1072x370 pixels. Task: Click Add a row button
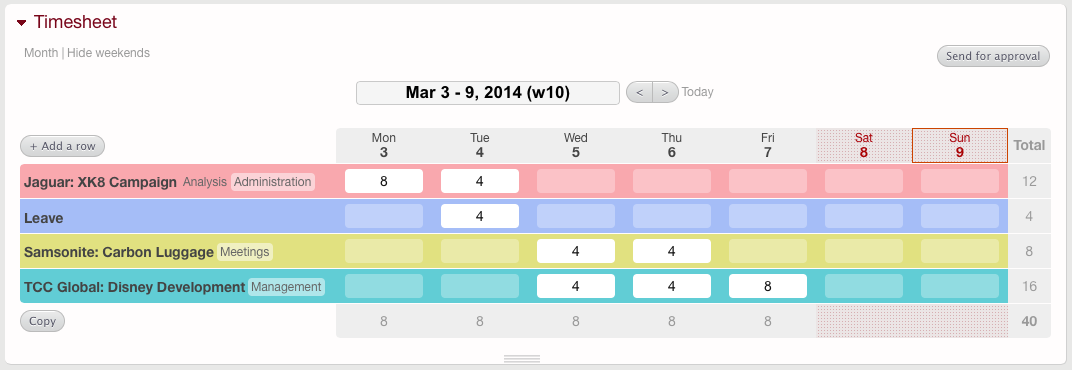click(62, 146)
